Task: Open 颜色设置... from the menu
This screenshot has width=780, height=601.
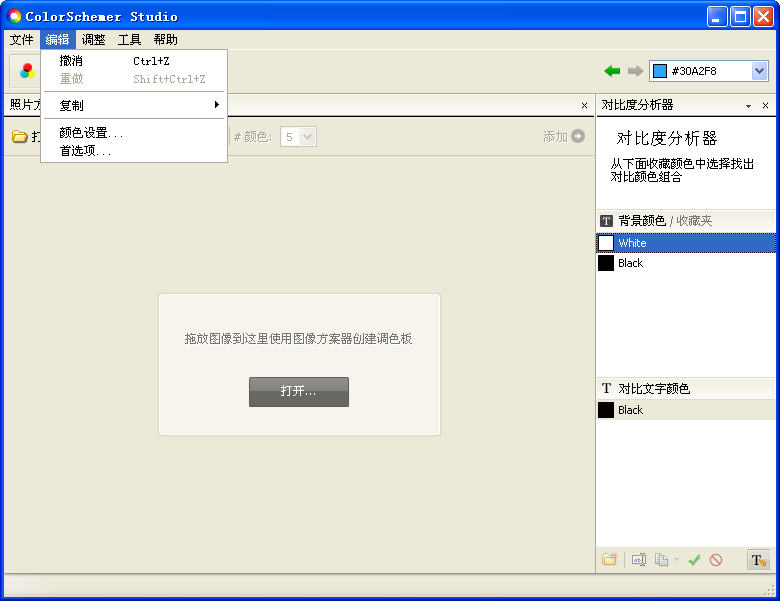Action: [x=134, y=133]
